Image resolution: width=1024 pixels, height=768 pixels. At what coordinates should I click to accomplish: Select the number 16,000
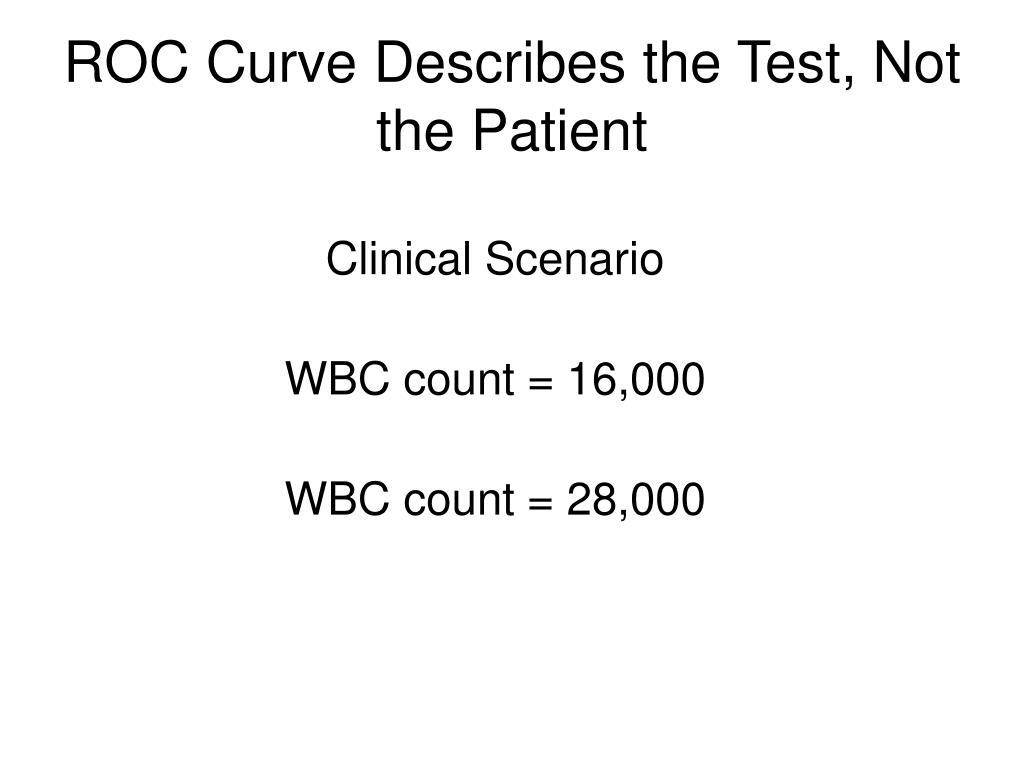637,380
